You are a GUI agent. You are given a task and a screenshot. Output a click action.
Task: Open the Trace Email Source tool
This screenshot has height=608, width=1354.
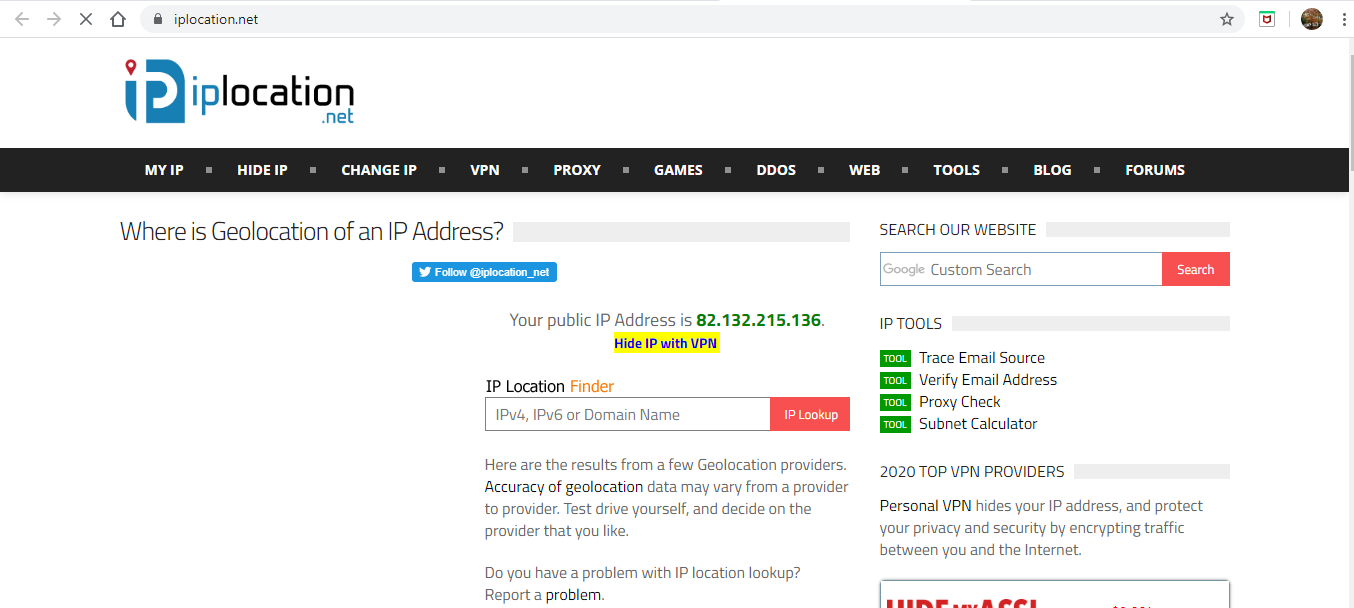click(x=982, y=358)
